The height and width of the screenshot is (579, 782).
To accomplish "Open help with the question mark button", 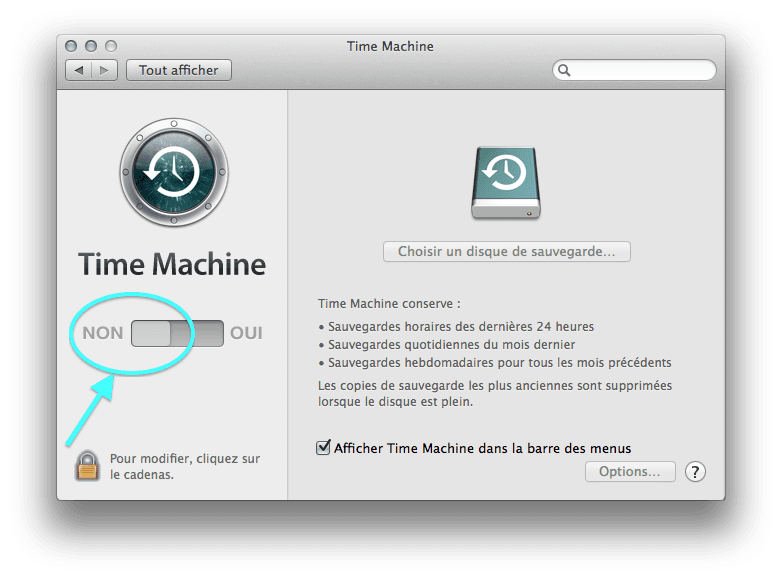I will 695,471.
